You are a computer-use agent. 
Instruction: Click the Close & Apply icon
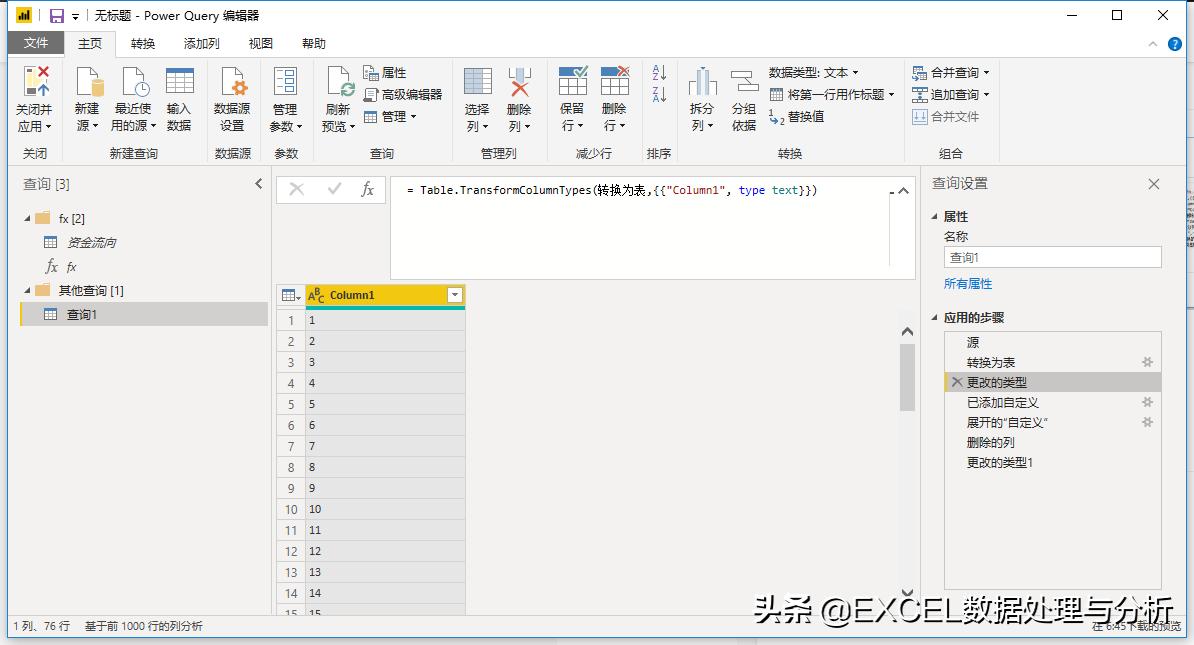click(x=37, y=81)
